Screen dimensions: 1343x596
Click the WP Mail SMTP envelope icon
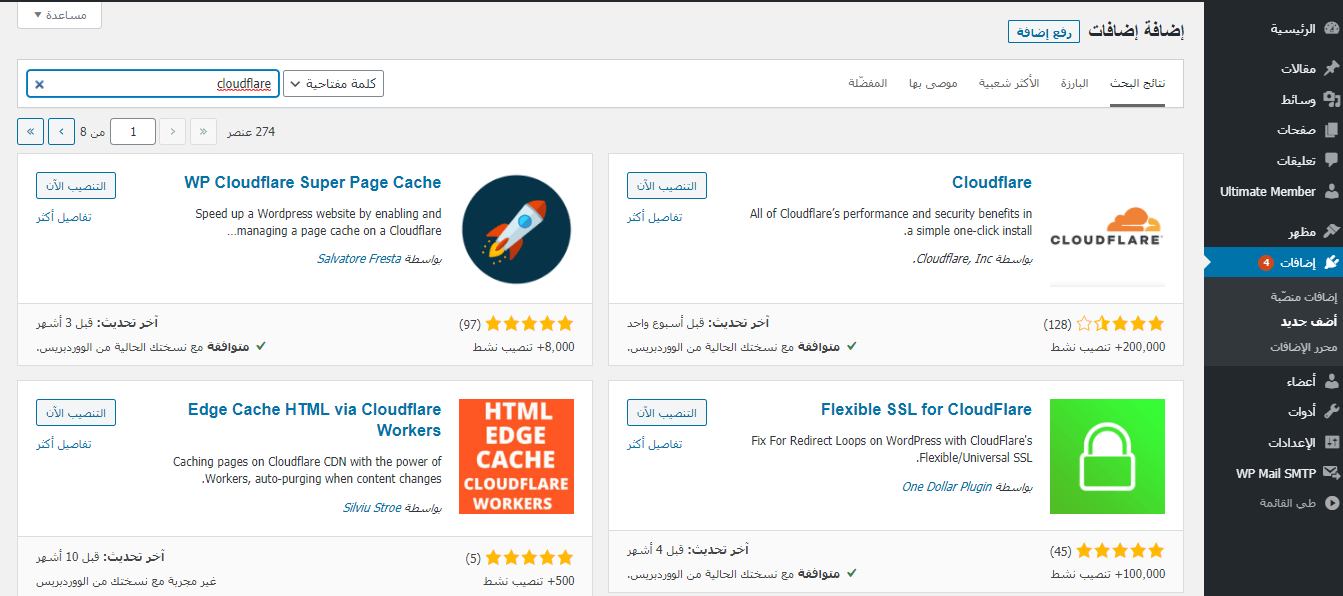click(1330, 473)
